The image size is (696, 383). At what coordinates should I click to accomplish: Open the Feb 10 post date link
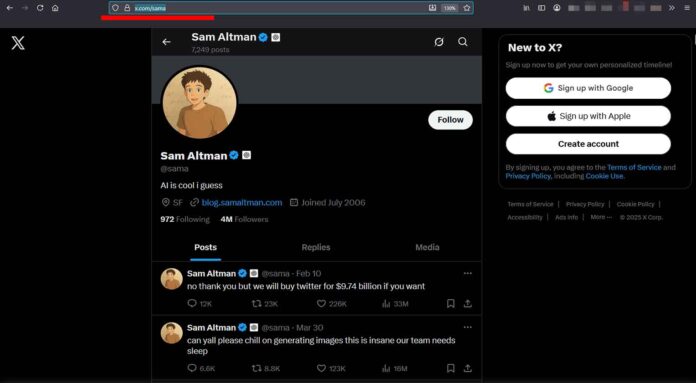[x=308, y=273]
